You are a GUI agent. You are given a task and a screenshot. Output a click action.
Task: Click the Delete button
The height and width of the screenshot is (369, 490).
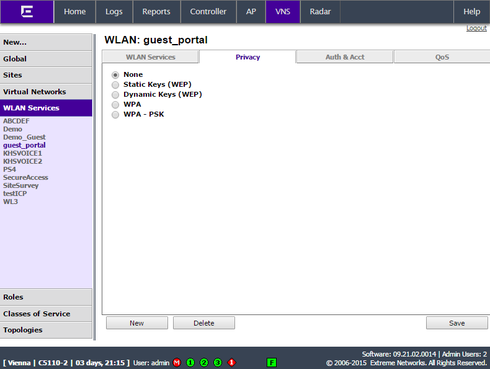tap(204, 323)
